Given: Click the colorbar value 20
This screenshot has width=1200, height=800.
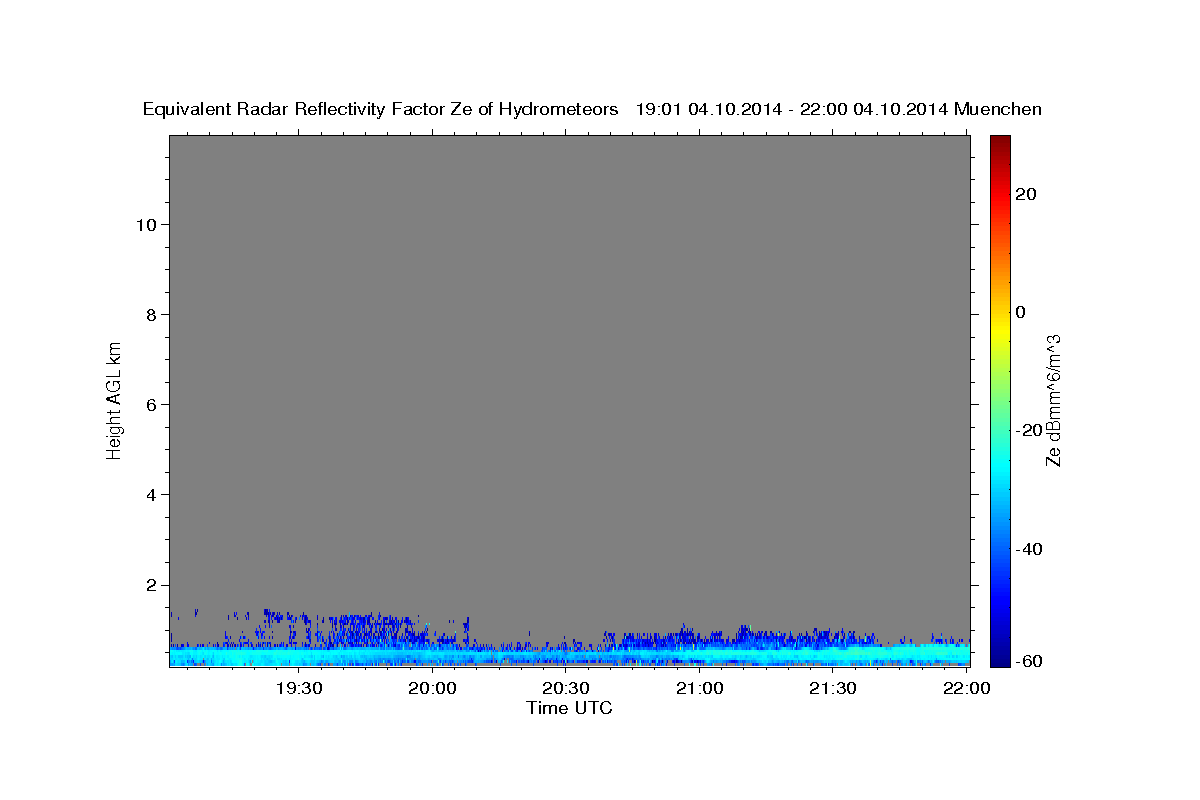Looking at the screenshot, I should point(1024,194).
